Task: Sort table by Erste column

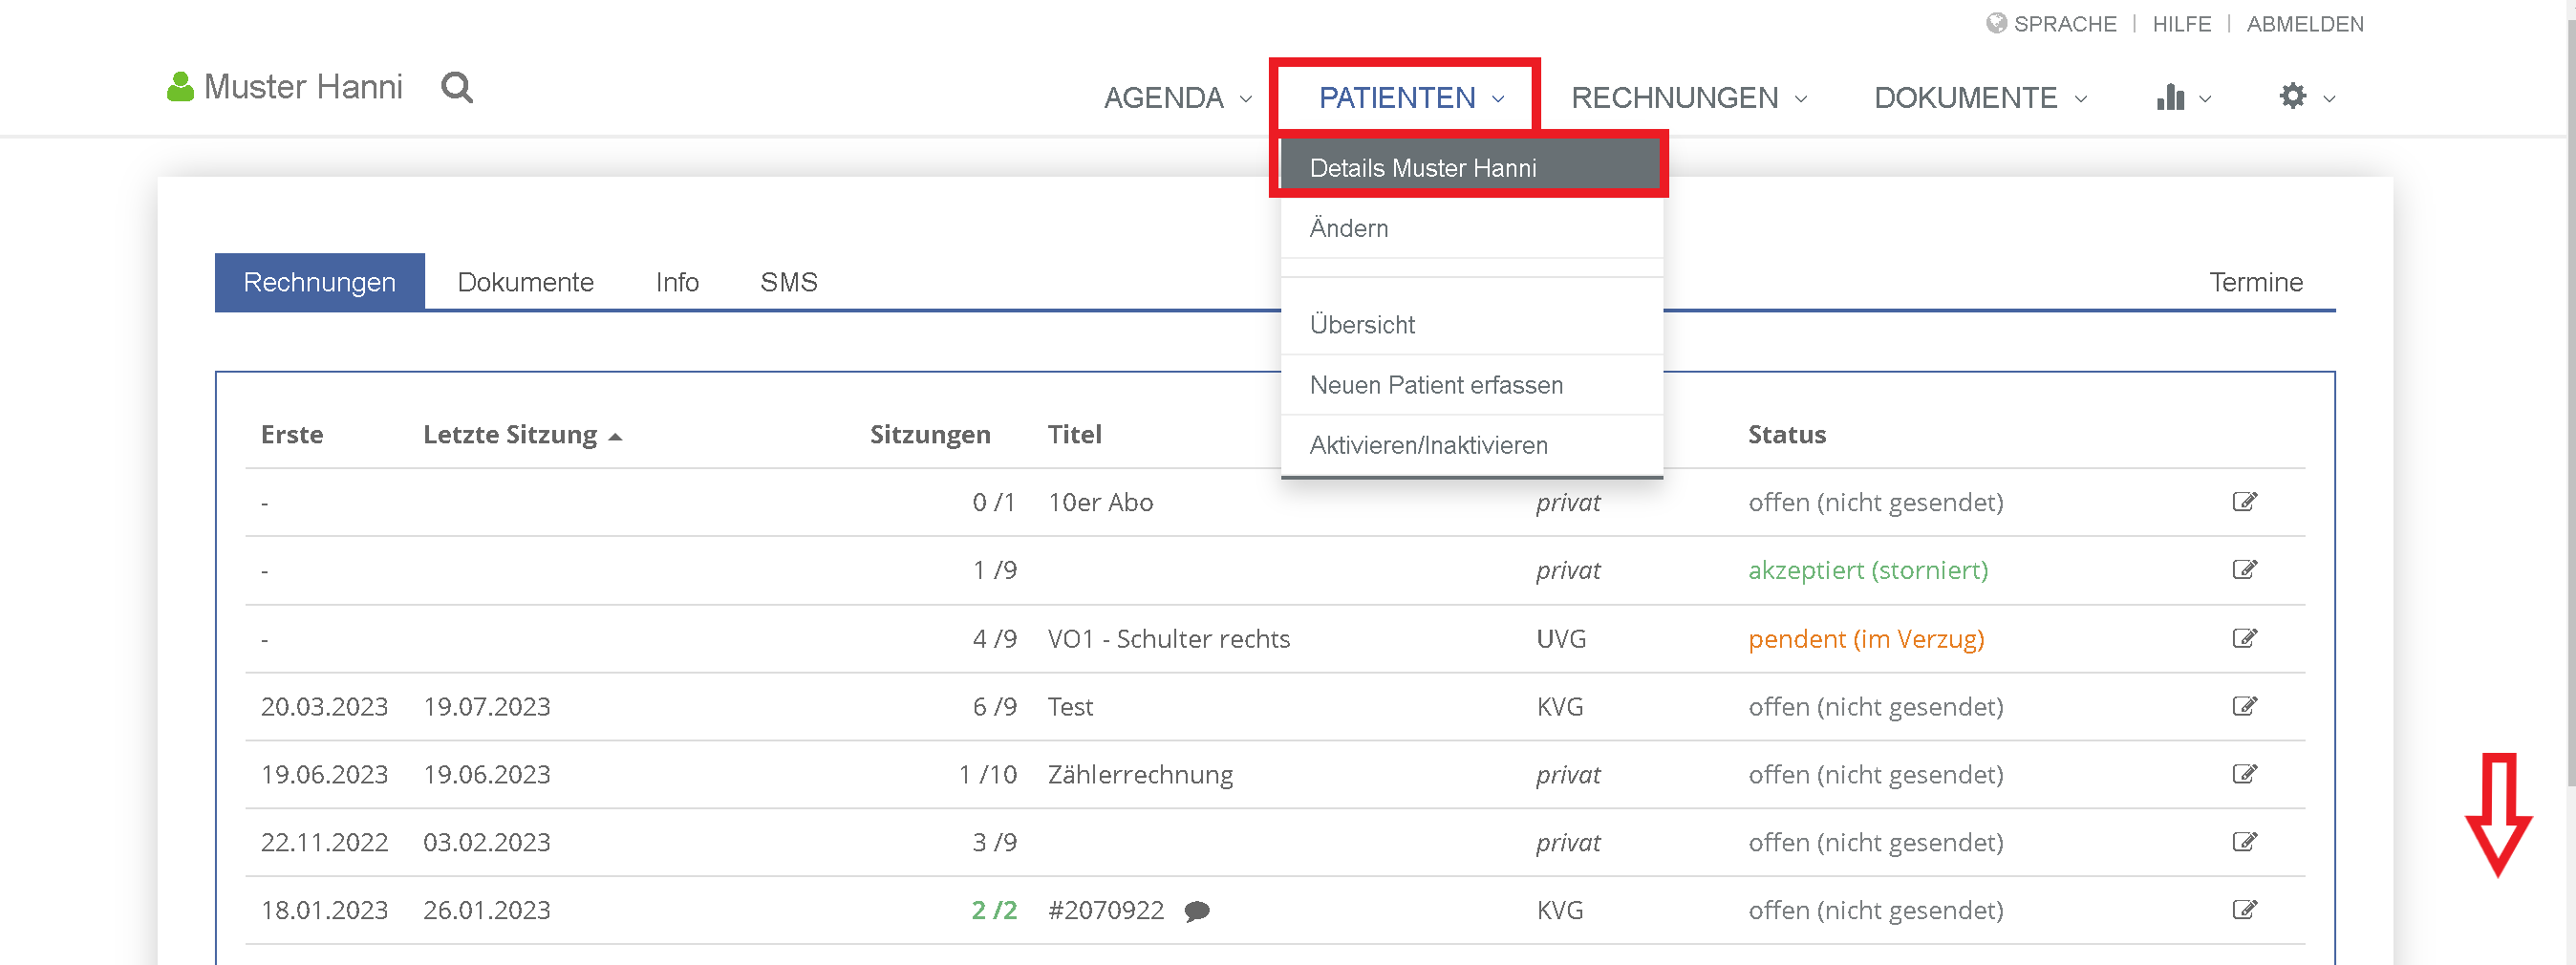Action: tap(292, 435)
